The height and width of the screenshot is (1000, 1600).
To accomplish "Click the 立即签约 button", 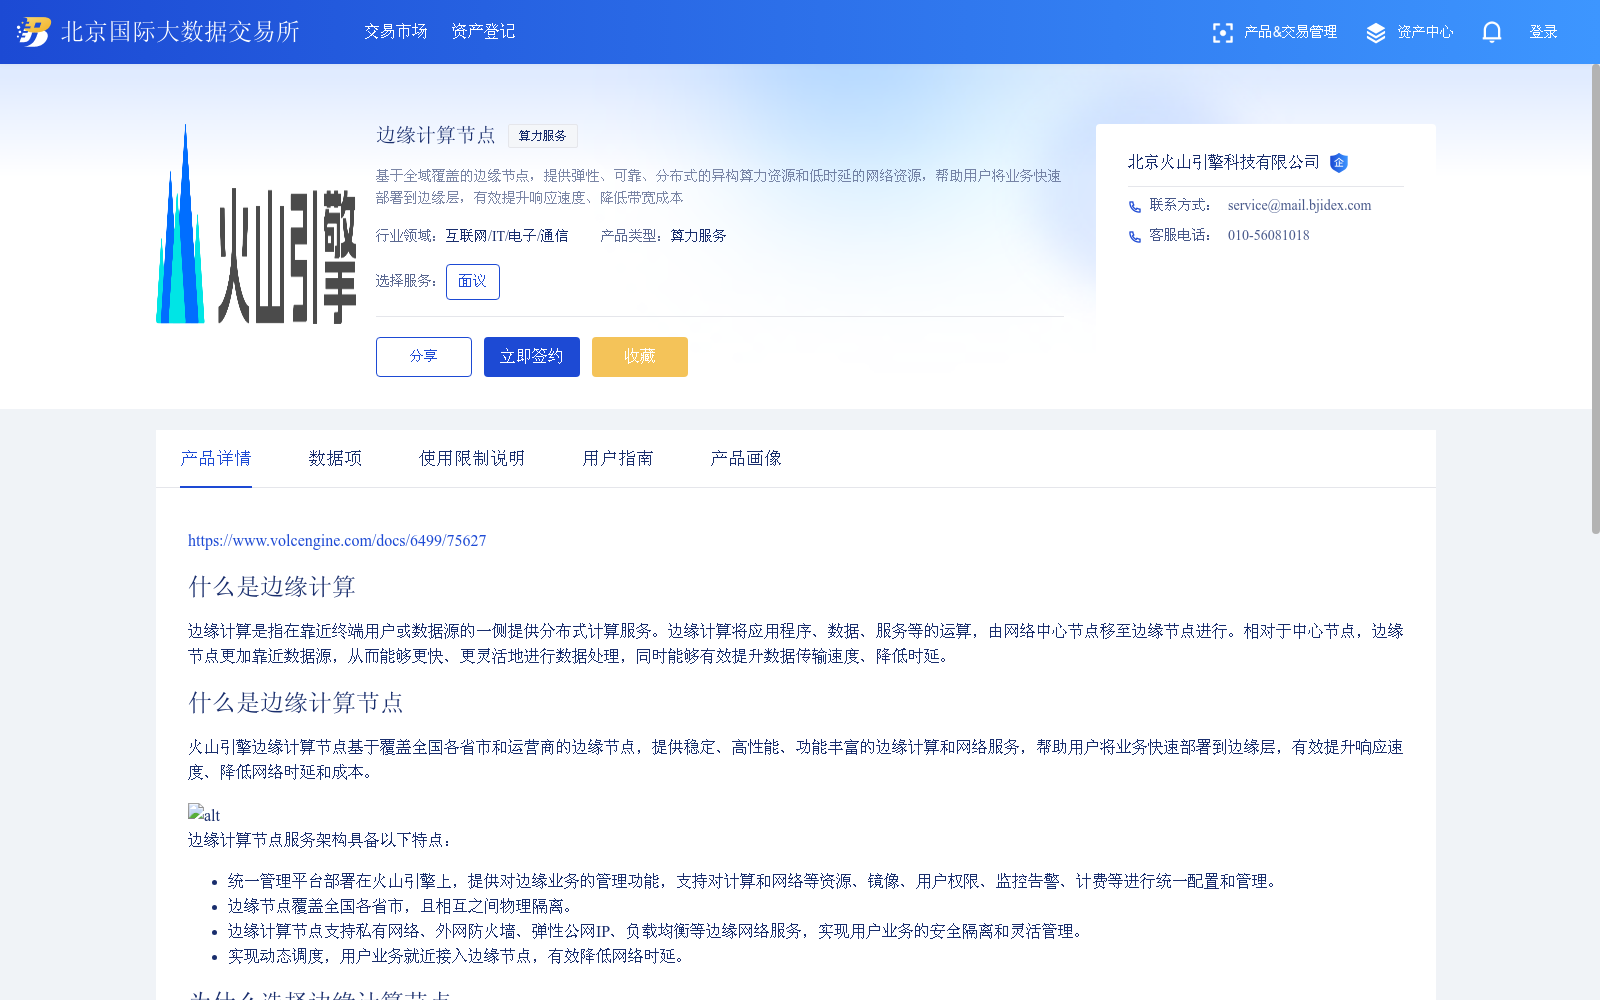I will 532,357.
